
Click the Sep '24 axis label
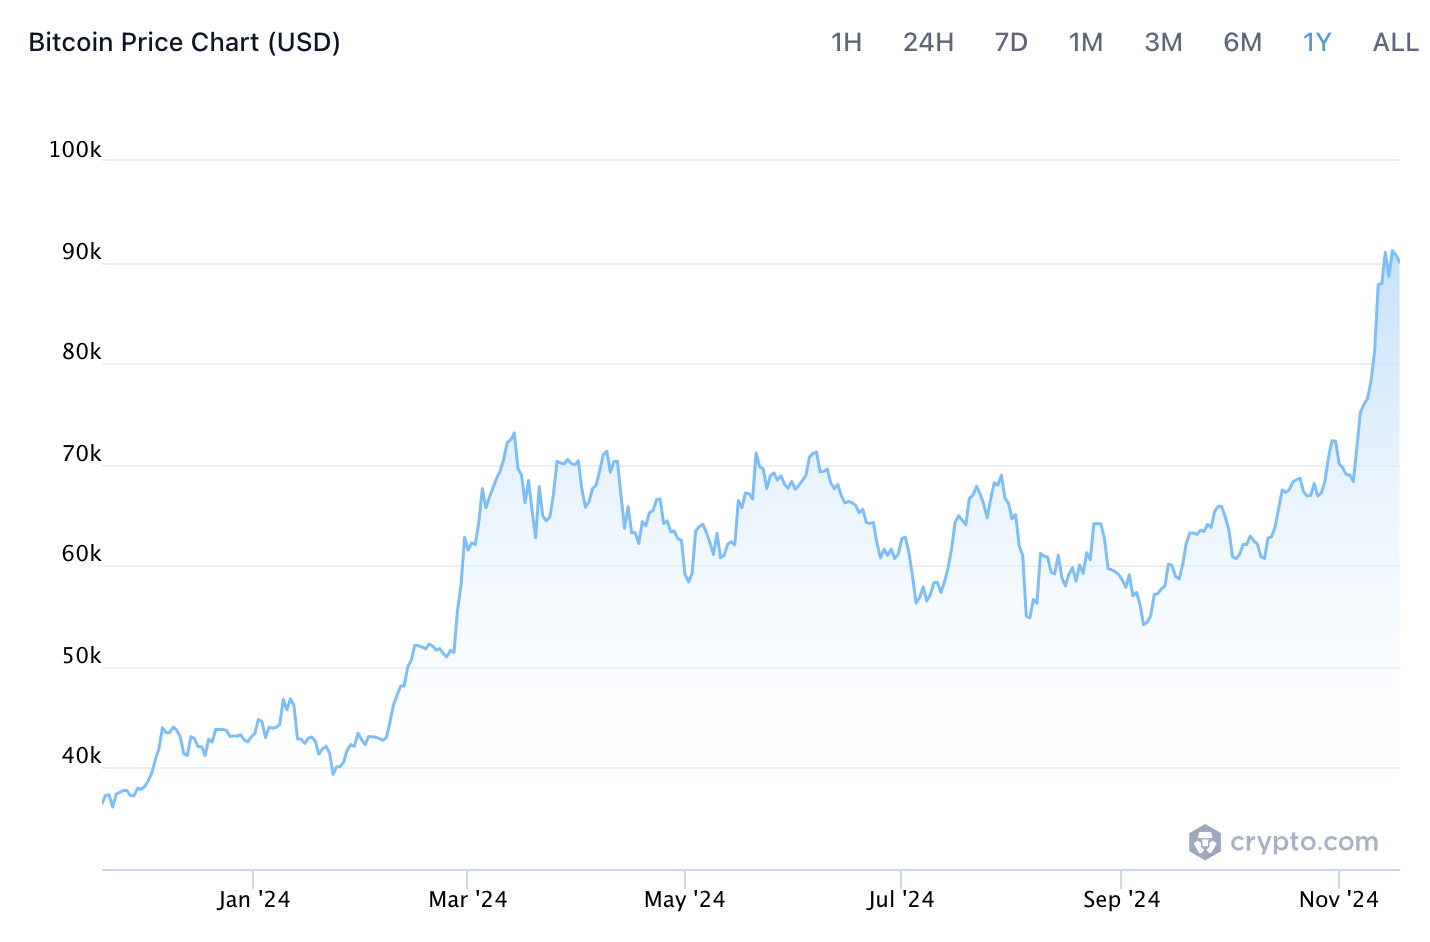point(1121,899)
